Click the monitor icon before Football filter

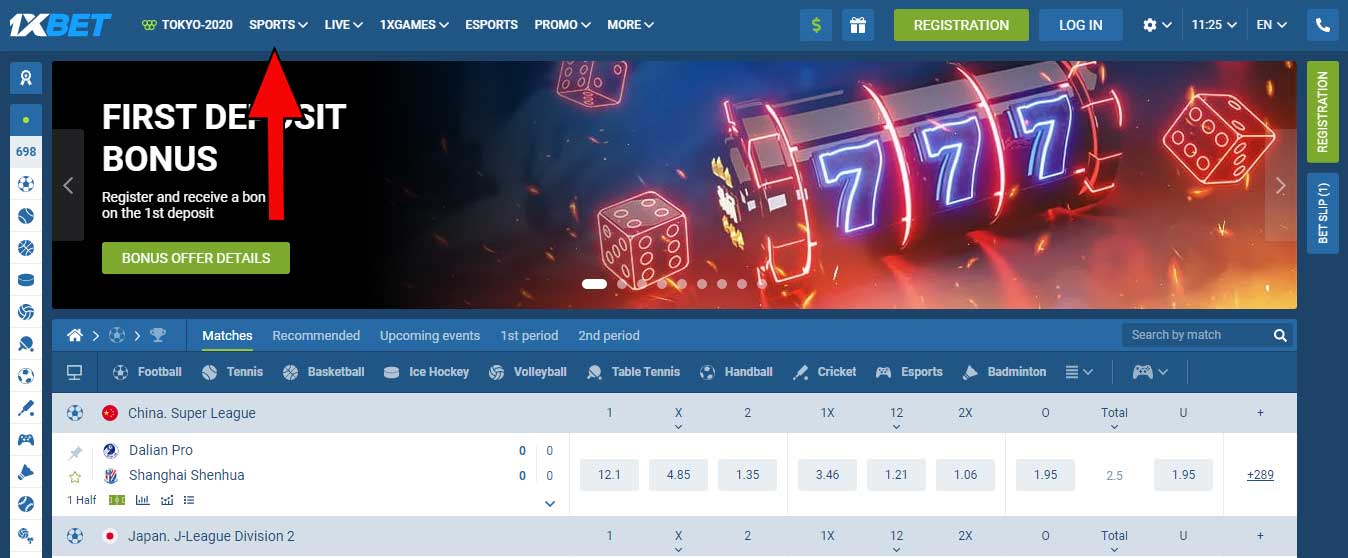coord(74,372)
